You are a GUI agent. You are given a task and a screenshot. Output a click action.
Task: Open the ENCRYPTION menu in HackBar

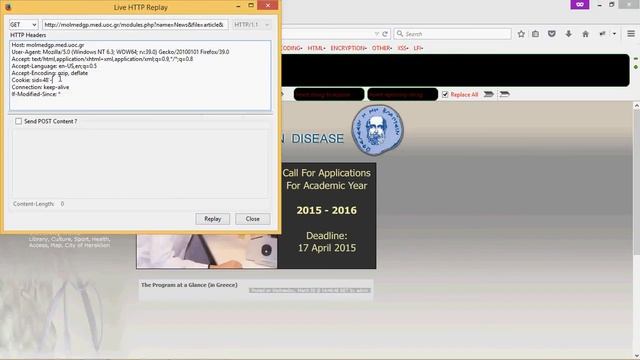[x=348, y=48]
